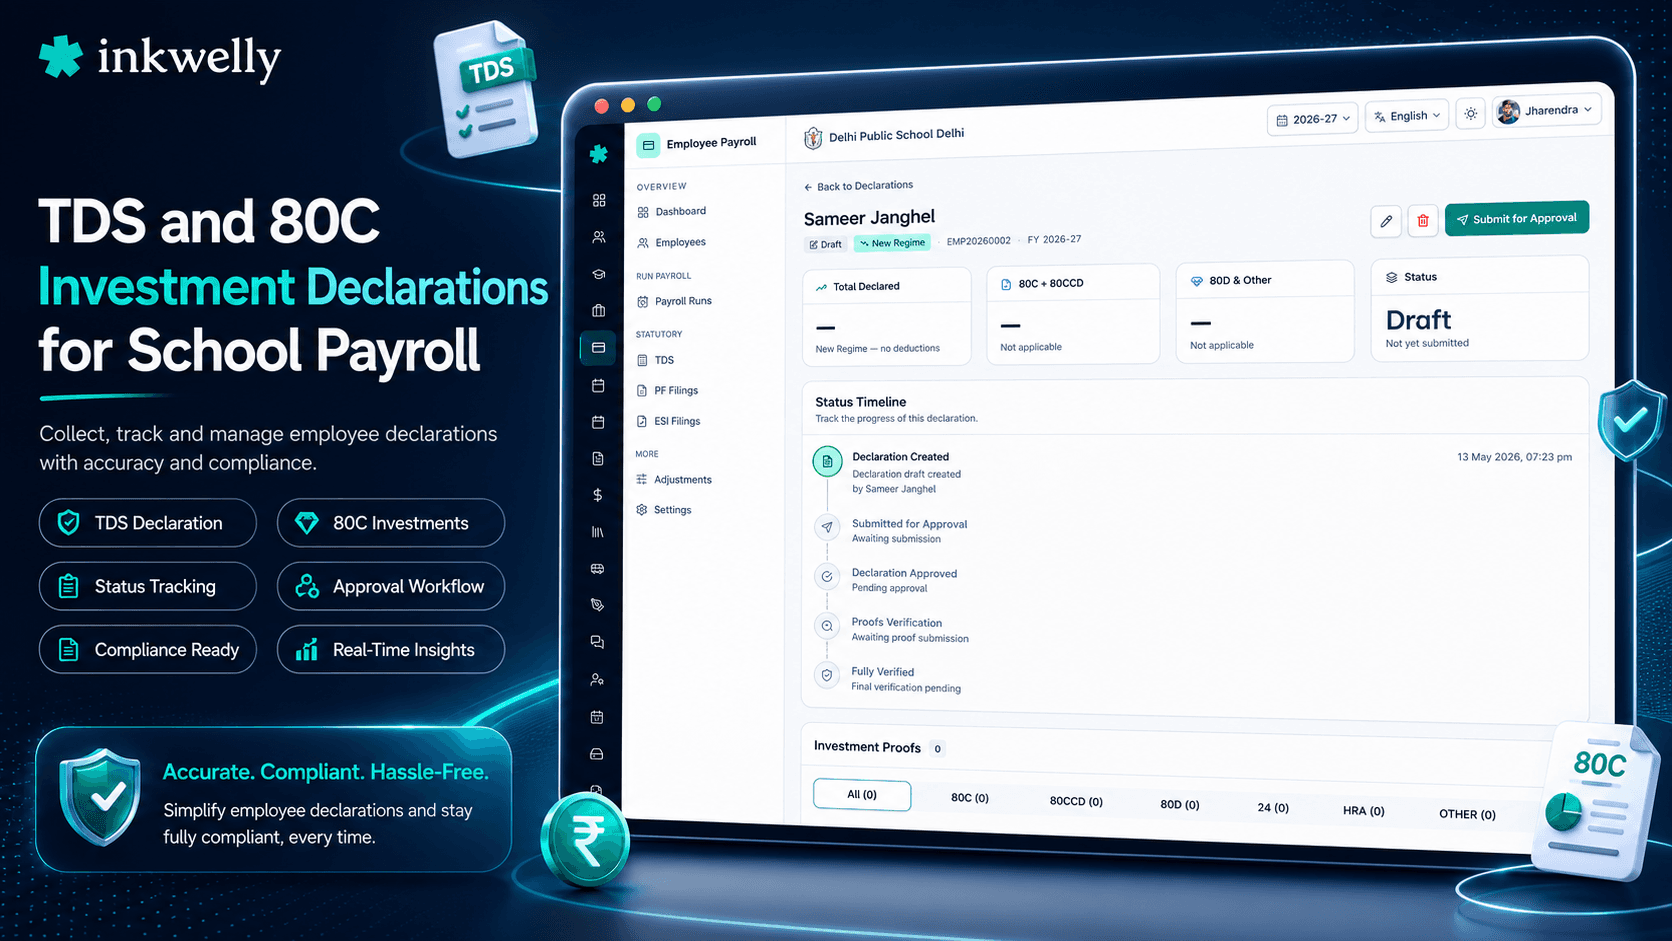Screen dimensions: 1672x941
Task: Click the Real-Time Insights feature pill
Action: tap(391, 650)
